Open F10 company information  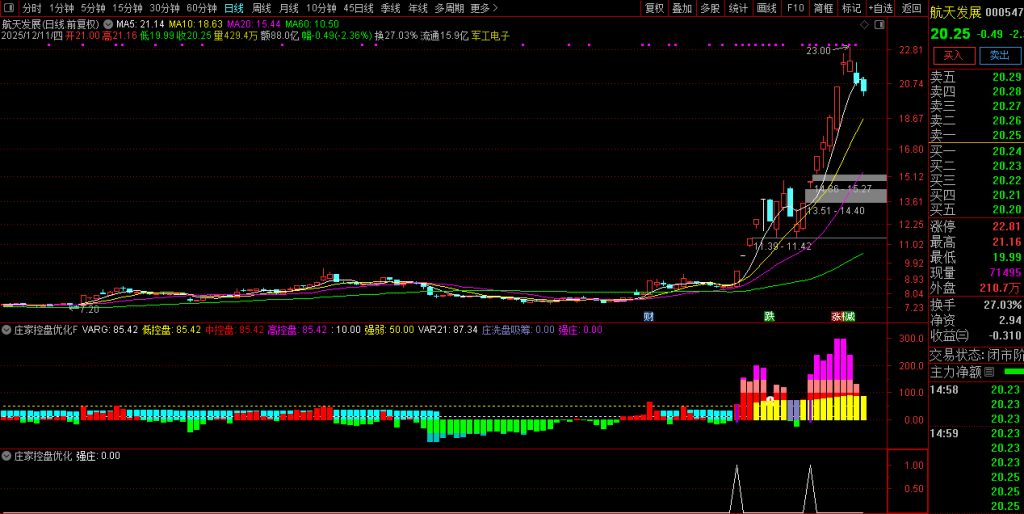[795, 8]
